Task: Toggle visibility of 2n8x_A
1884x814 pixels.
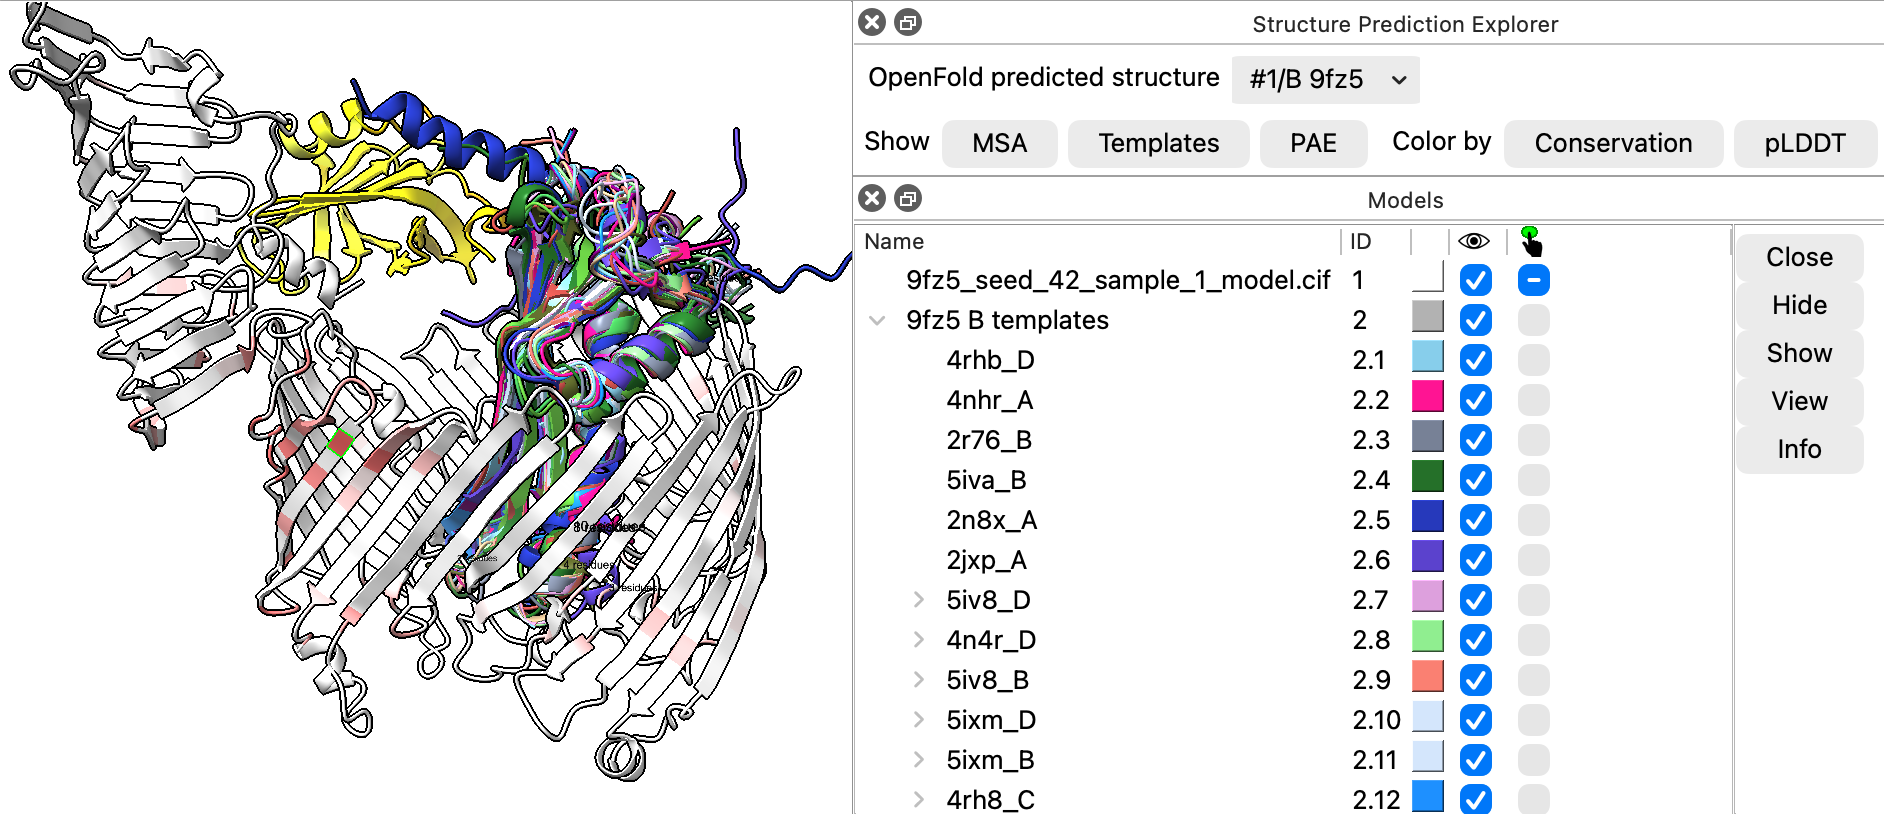Action: (1475, 520)
